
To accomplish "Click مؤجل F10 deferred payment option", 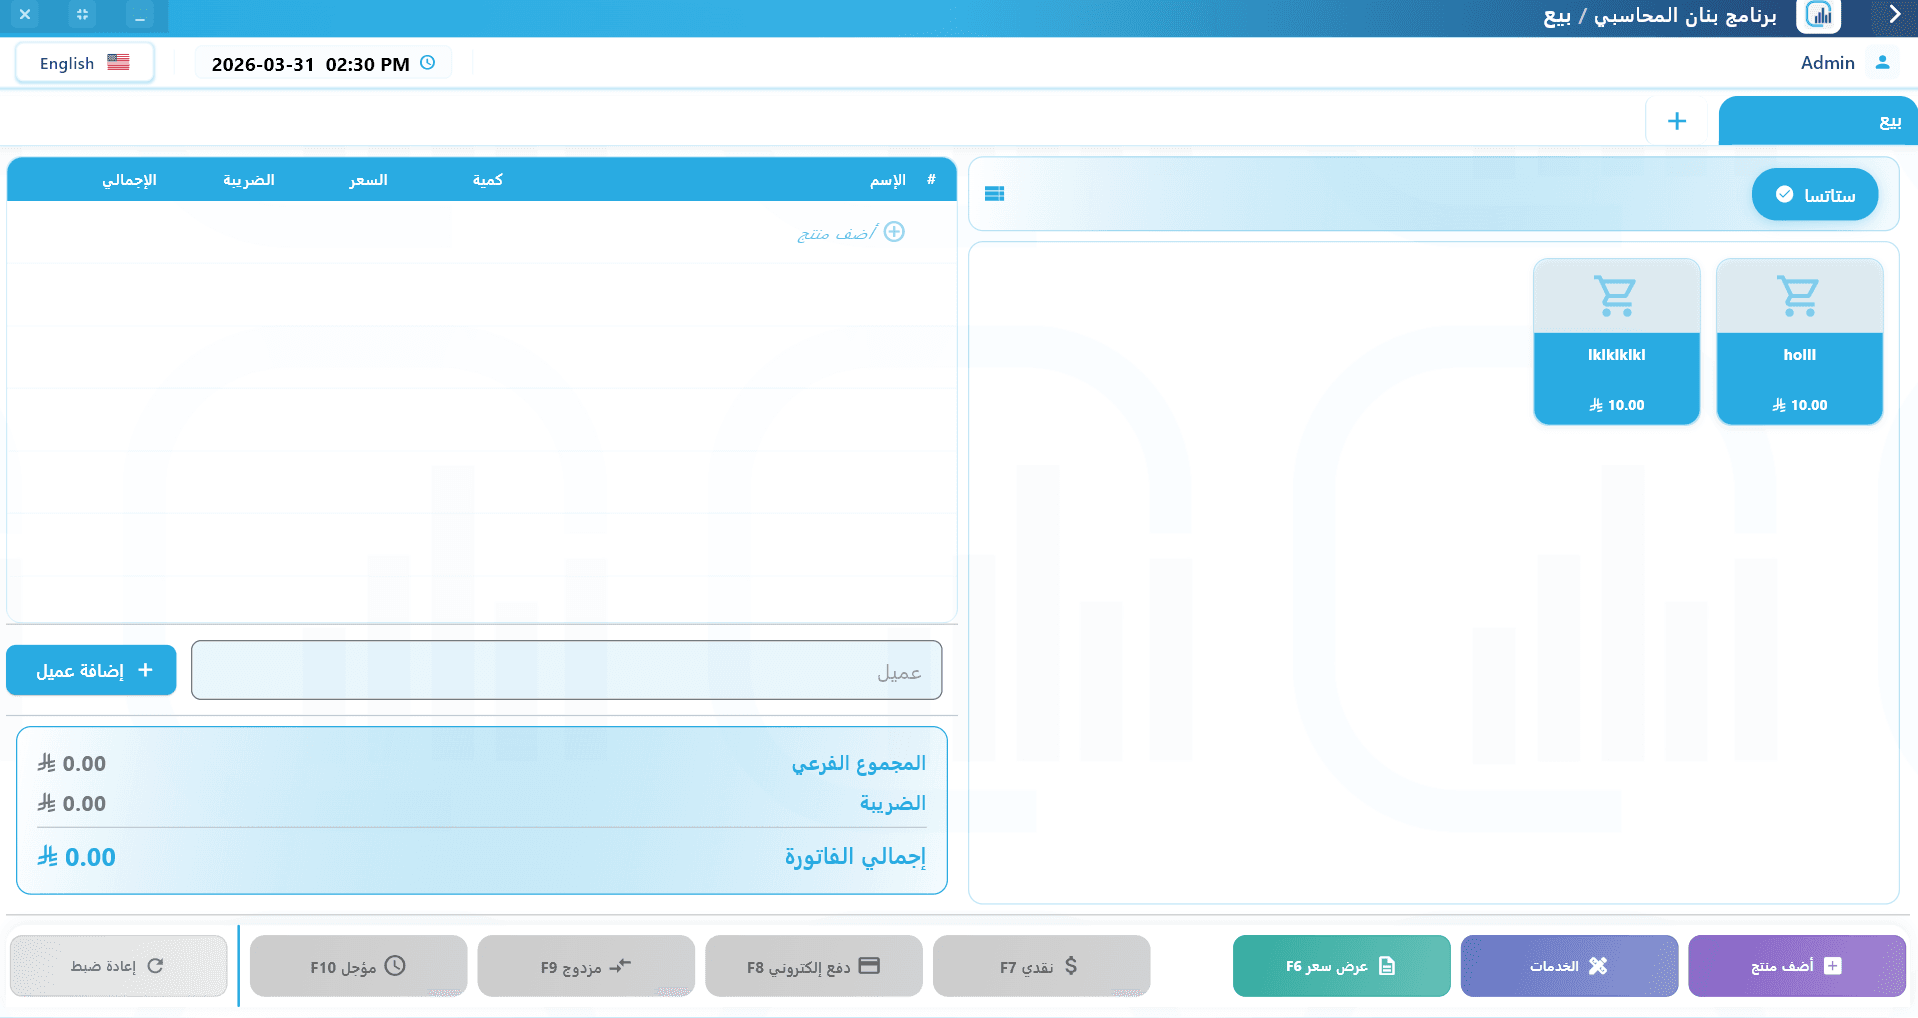I will click(357, 965).
